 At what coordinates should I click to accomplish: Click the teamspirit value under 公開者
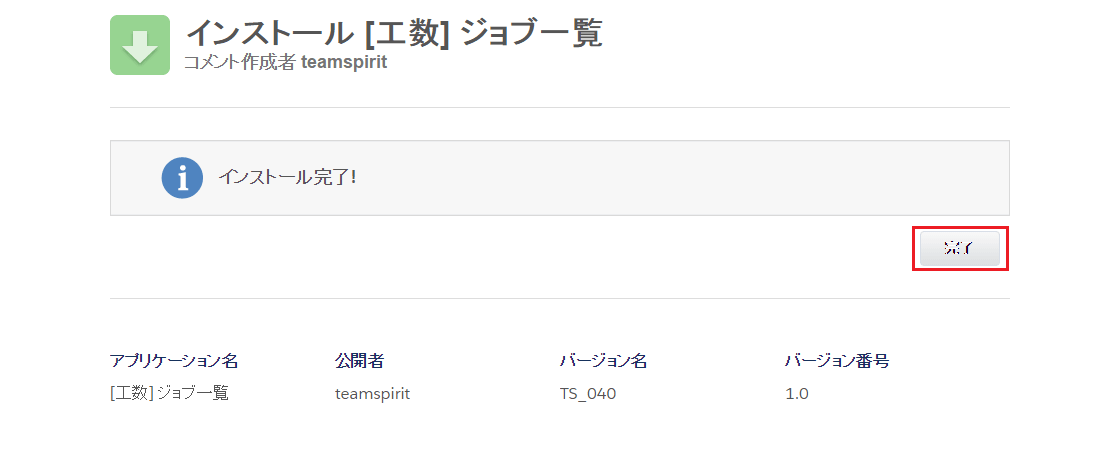373,393
